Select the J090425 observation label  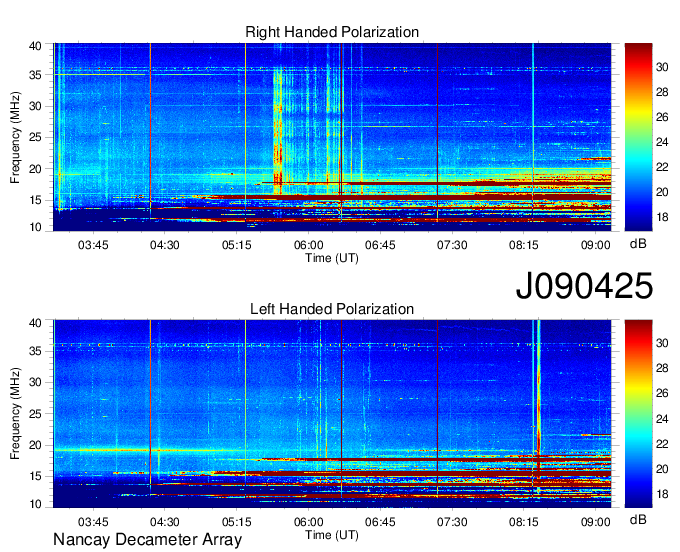point(584,286)
